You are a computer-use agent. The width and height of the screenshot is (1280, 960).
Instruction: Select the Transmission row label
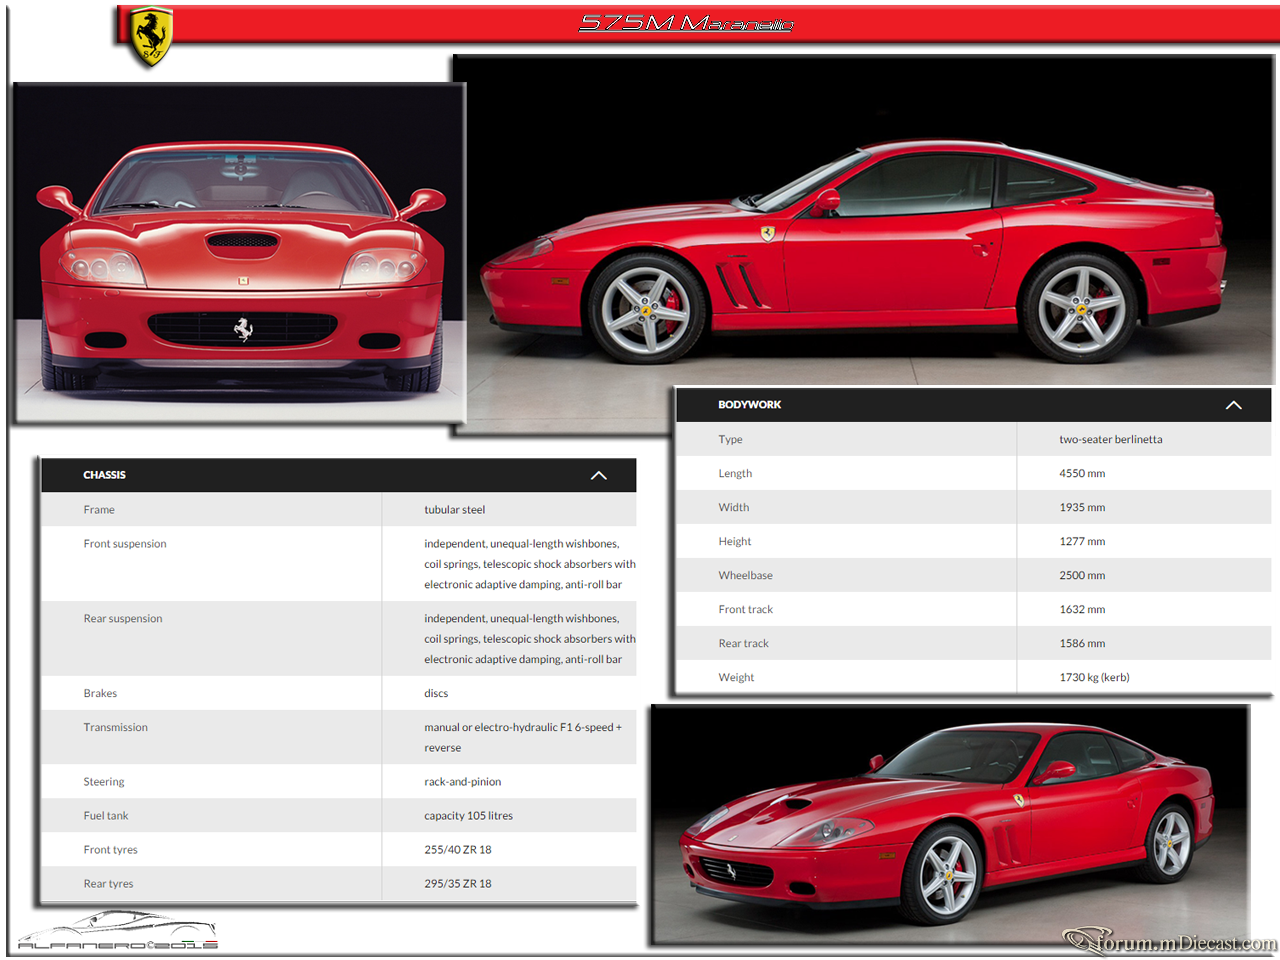116,728
